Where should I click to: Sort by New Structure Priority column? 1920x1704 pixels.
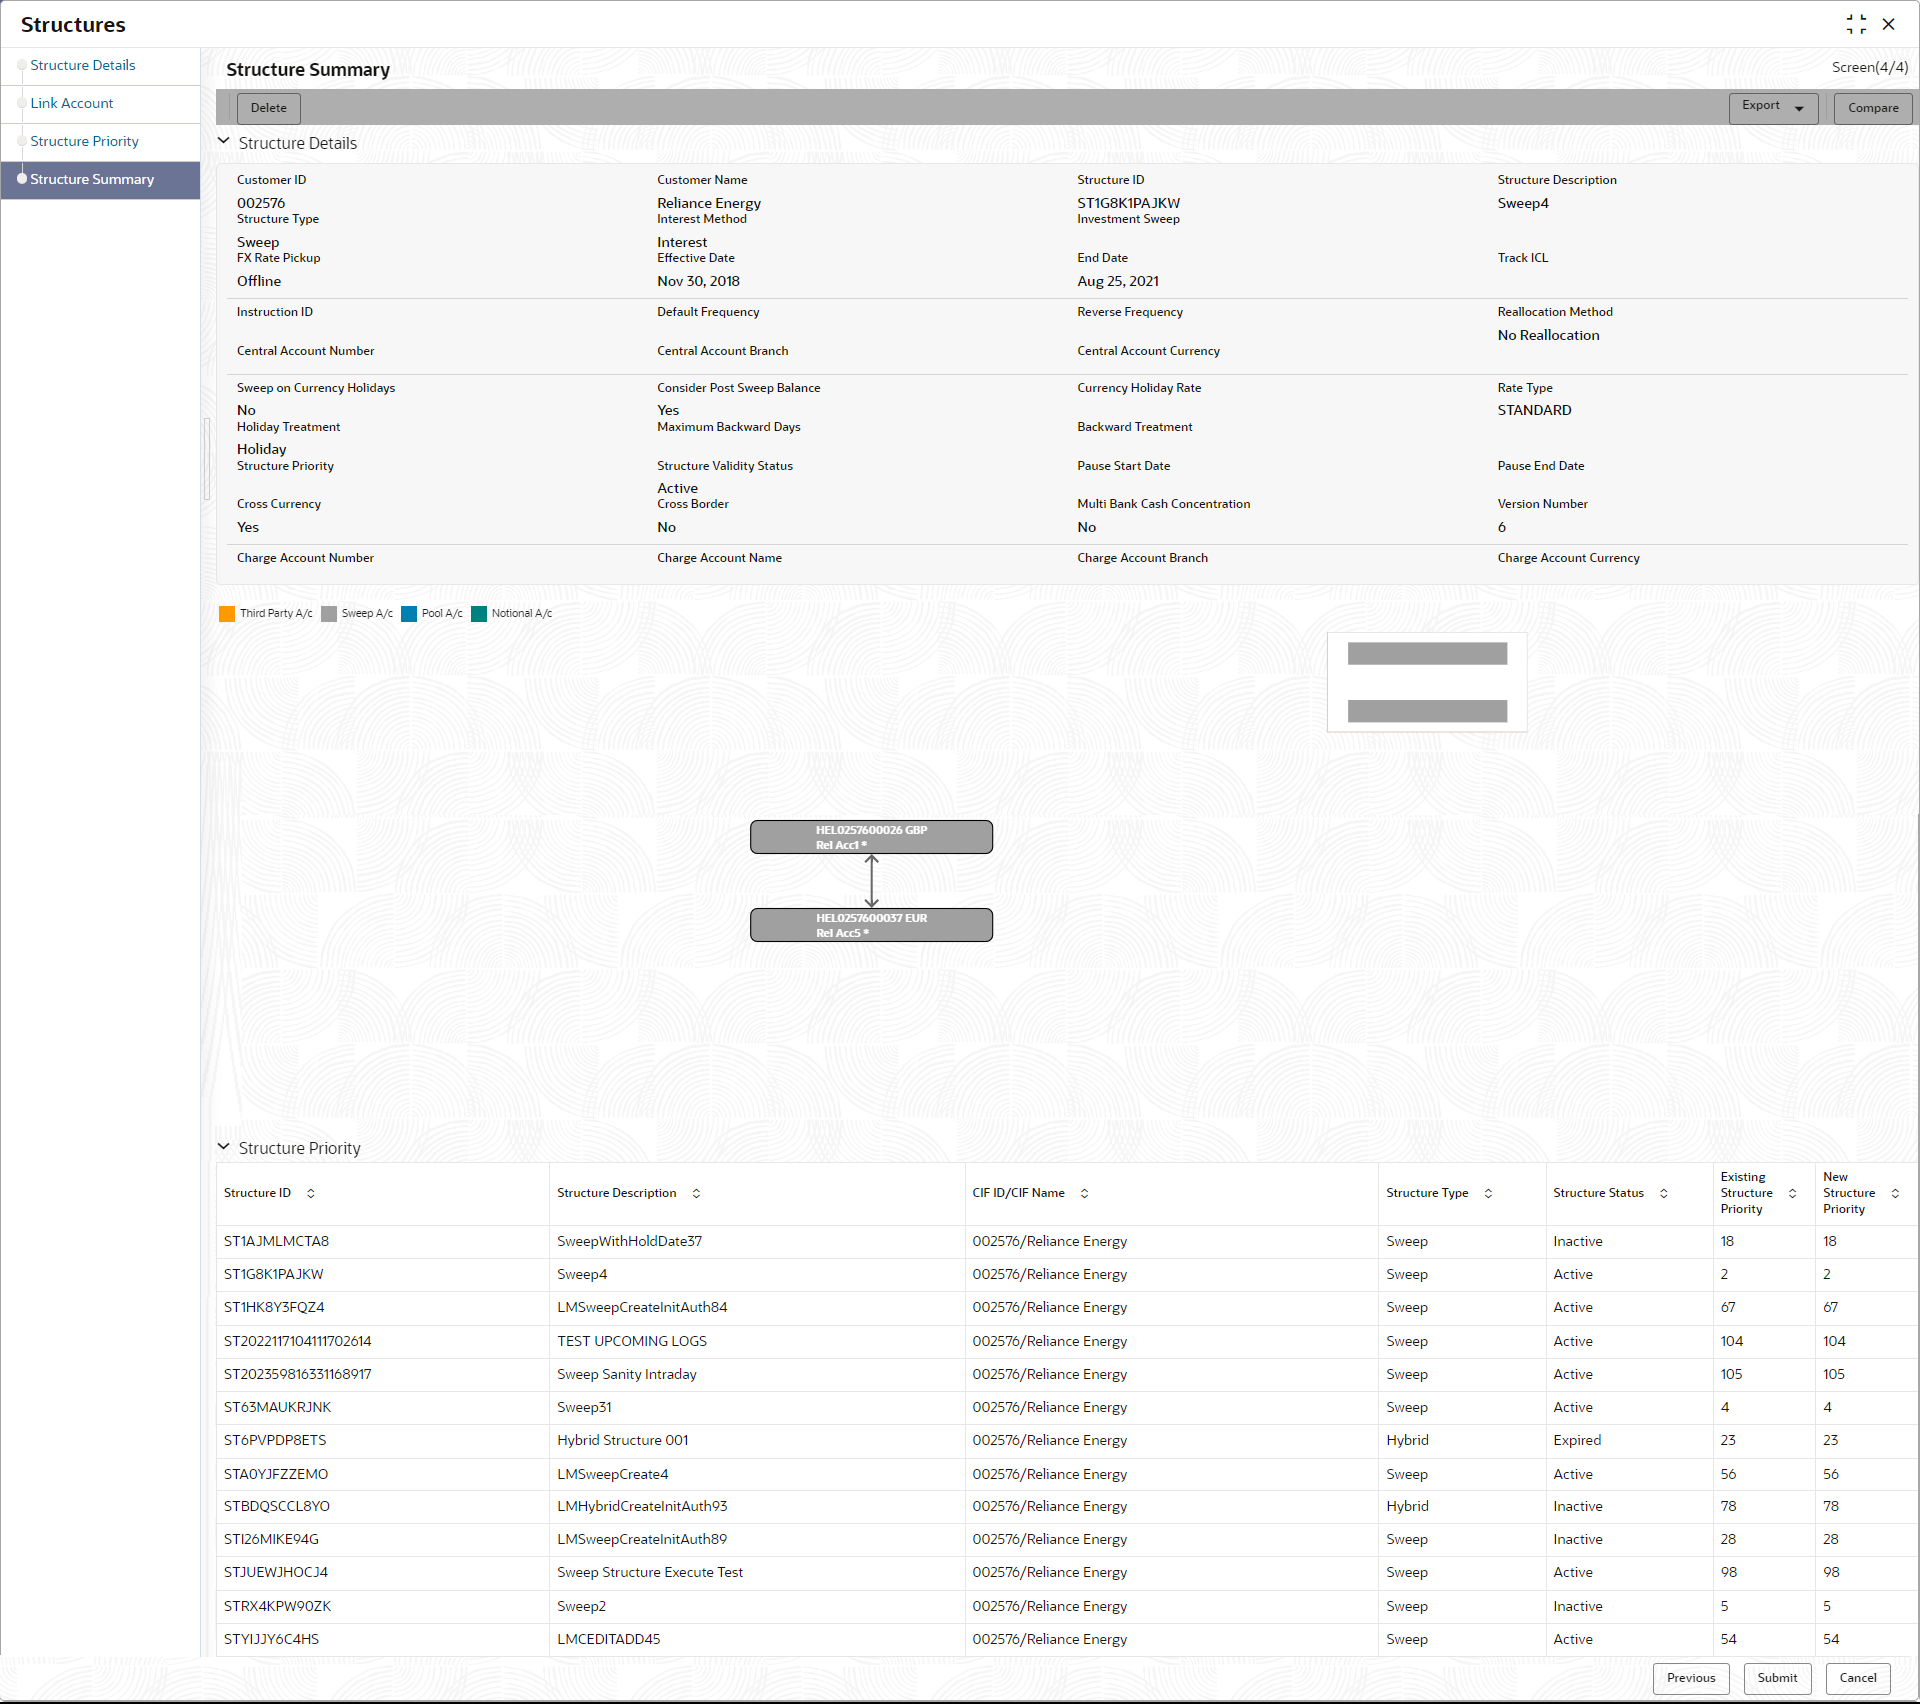pyautogui.click(x=1895, y=1193)
